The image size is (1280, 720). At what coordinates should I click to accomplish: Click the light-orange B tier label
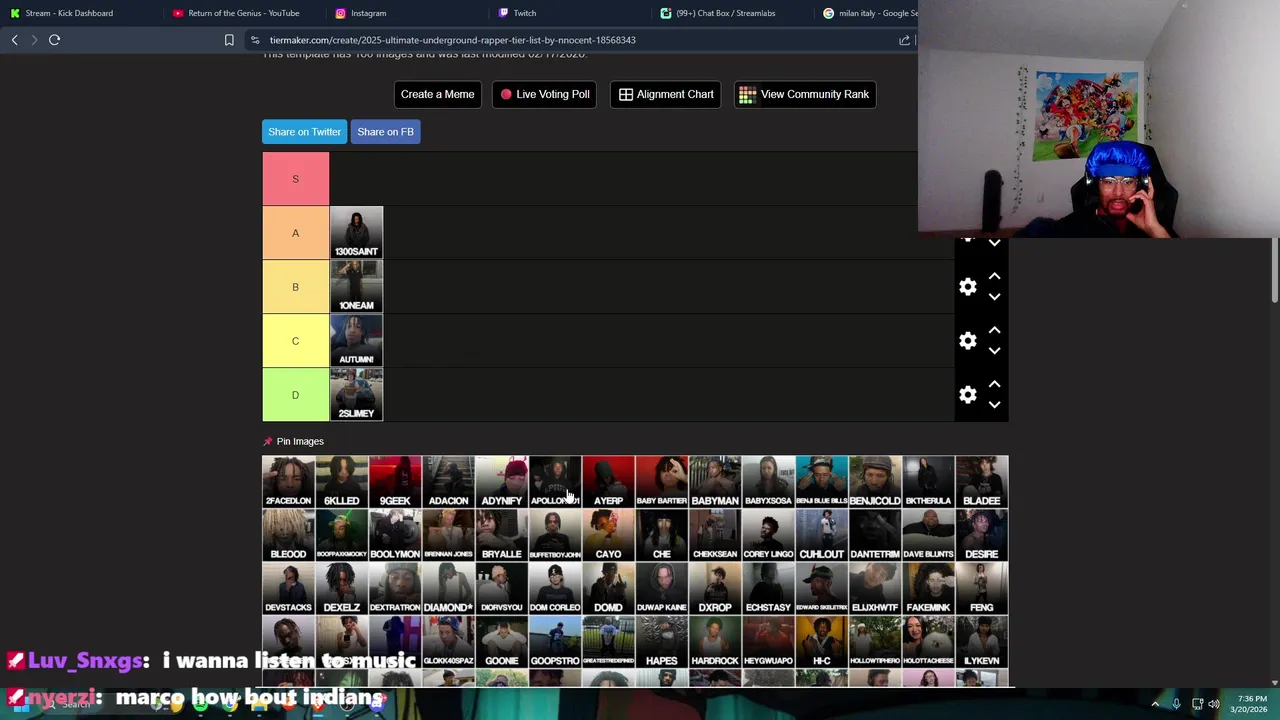tap(295, 287)
